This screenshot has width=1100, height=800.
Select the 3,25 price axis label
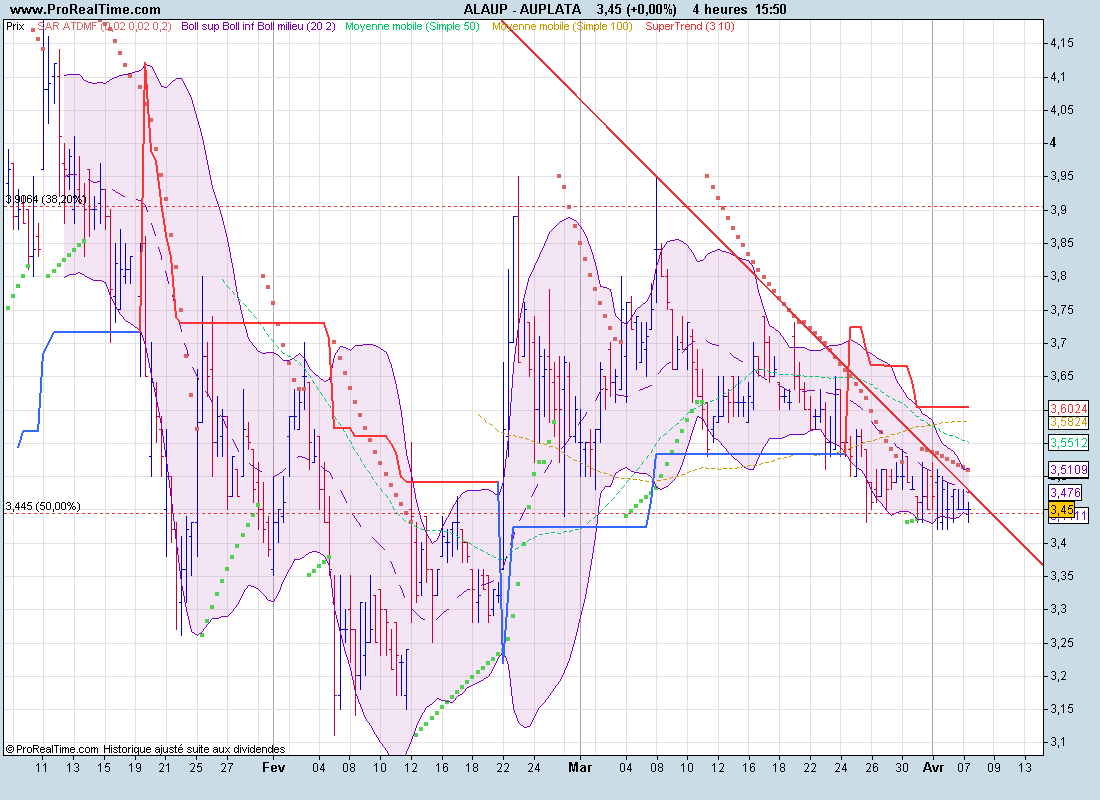point(1061,643)
